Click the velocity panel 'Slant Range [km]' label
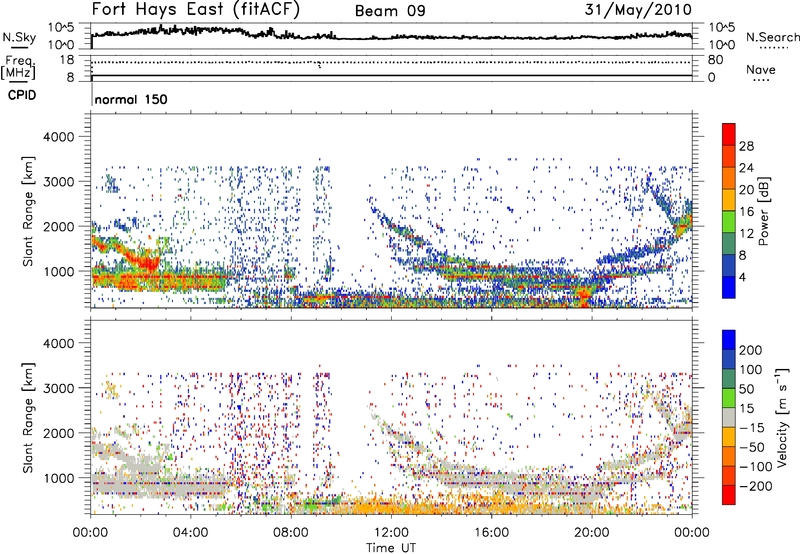This screenshot has width=800, height=554. 28,417
